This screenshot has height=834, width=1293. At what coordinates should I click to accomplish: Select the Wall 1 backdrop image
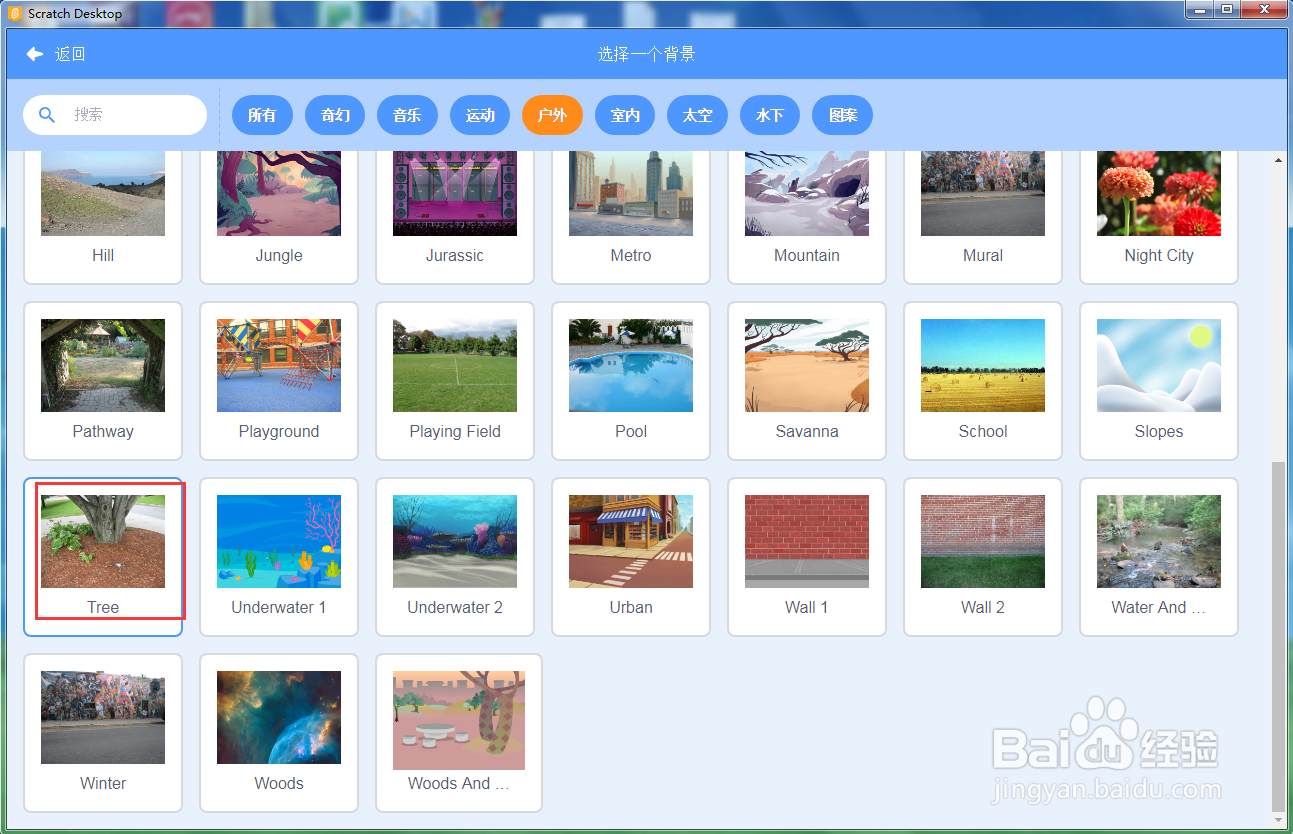[807, 541]
